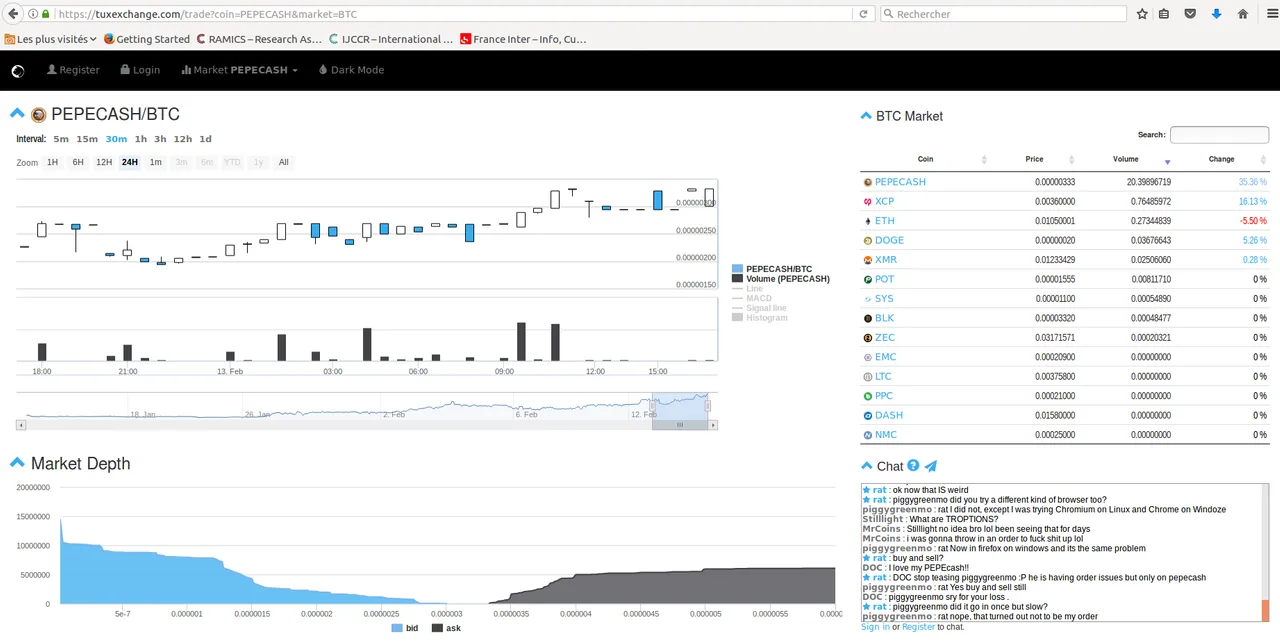Click the DASH coin icon
1280x644 pixels.
point(867,416)
